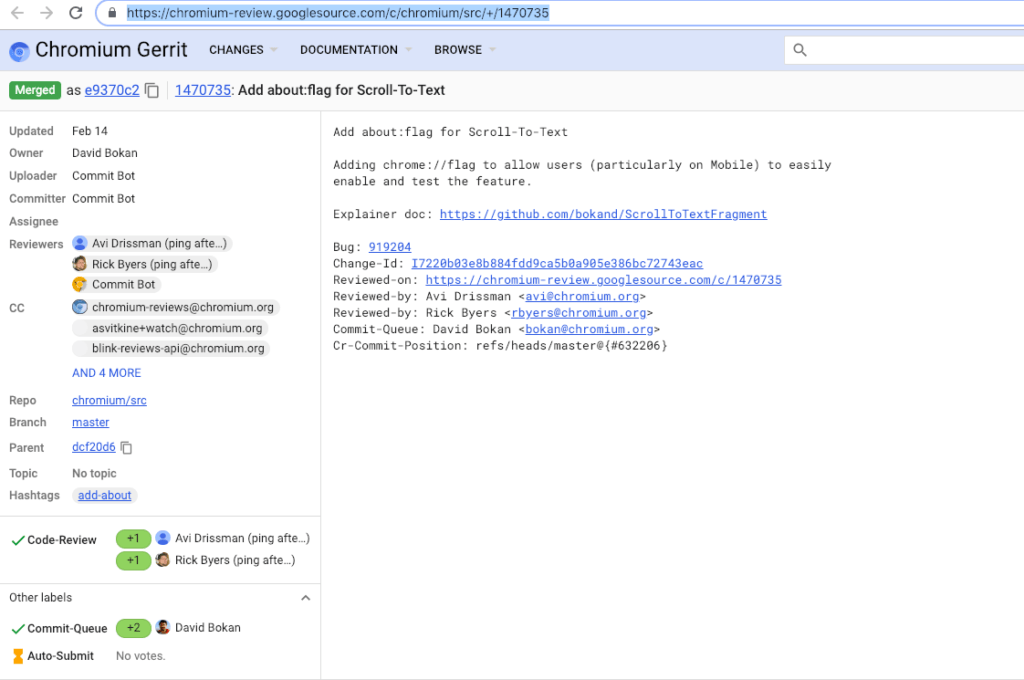Viewport: 1024px width, 680px height.
Task: Open the Change-Id link
Action: 557,263
